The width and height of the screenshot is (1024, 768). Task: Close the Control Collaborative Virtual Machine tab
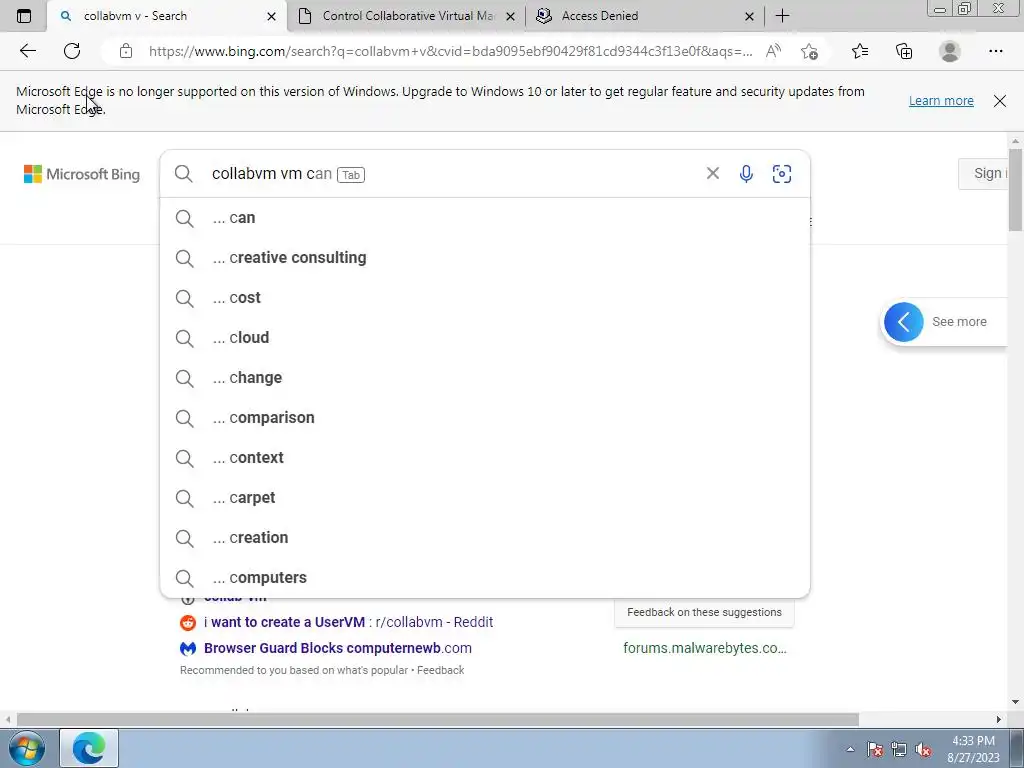point(511,16)
